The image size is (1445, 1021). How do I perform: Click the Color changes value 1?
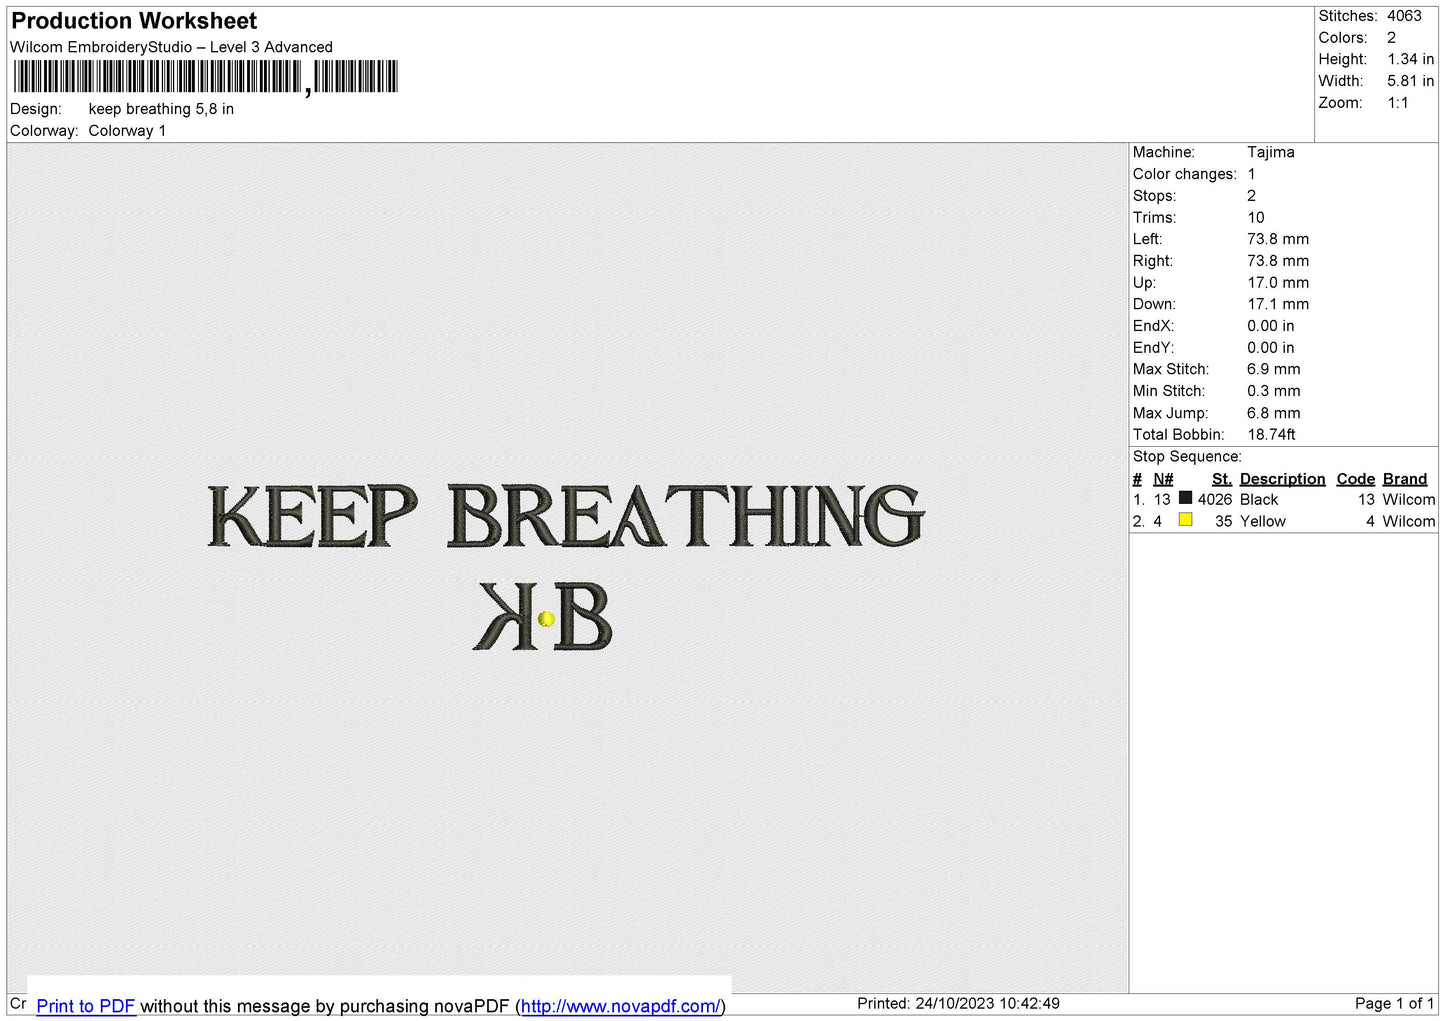point(1251,174)
